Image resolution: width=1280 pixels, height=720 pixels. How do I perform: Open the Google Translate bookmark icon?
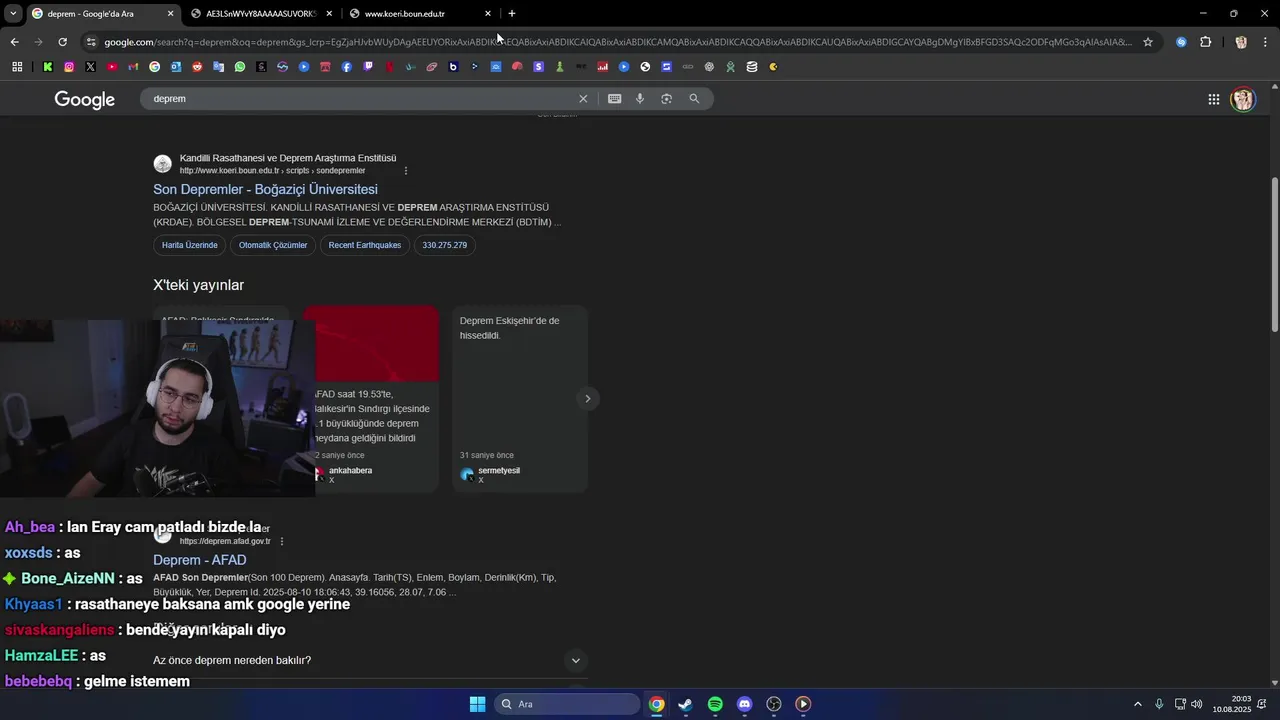point(218,67)
